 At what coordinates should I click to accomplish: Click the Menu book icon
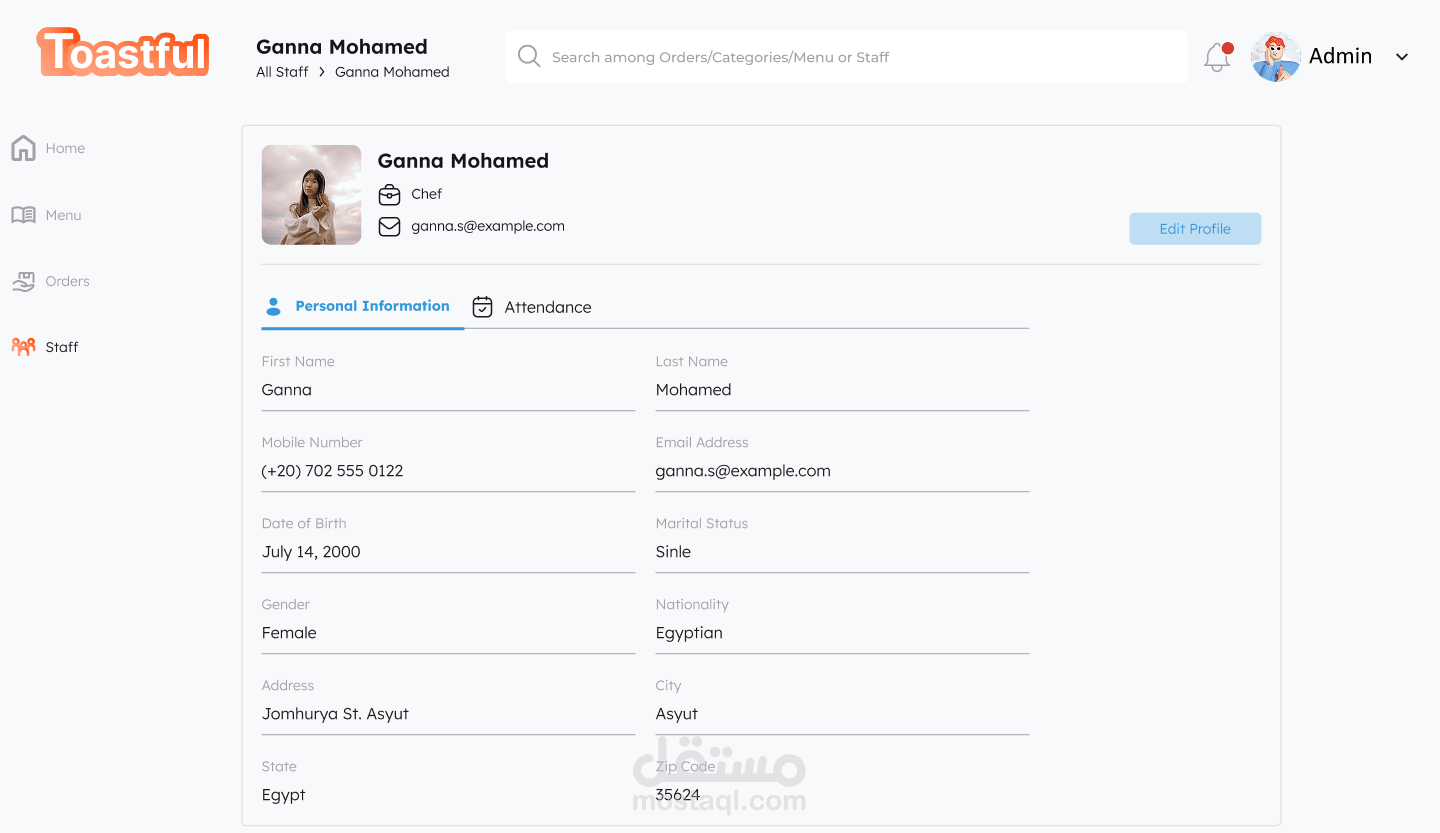point(23,215)
